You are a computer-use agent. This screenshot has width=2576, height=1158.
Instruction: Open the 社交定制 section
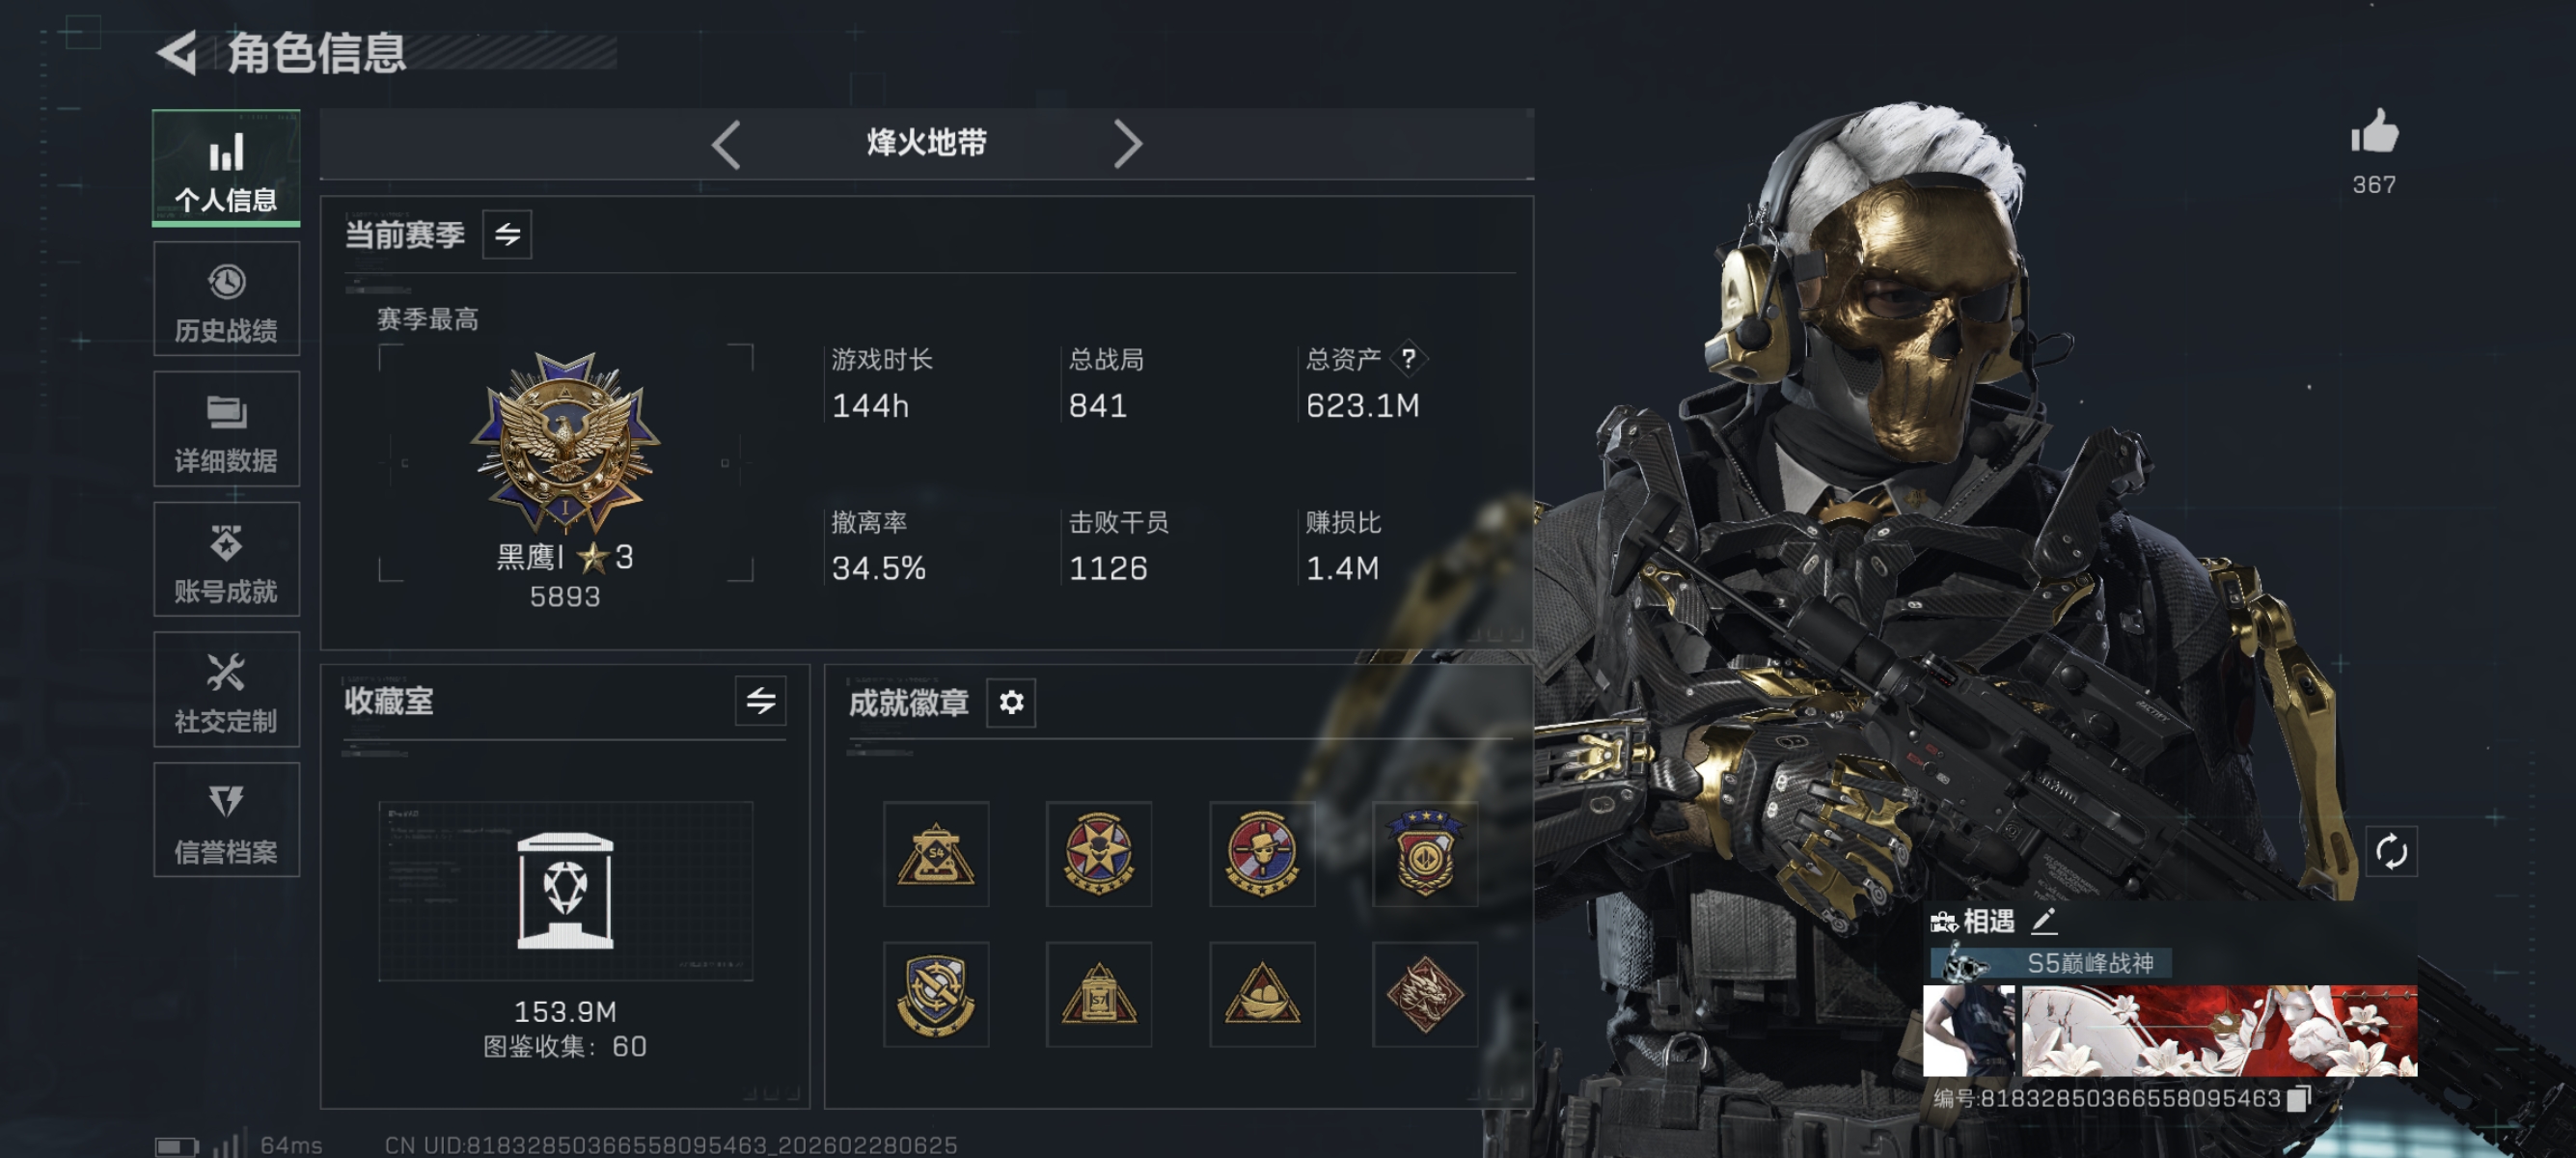pos(227,689)
